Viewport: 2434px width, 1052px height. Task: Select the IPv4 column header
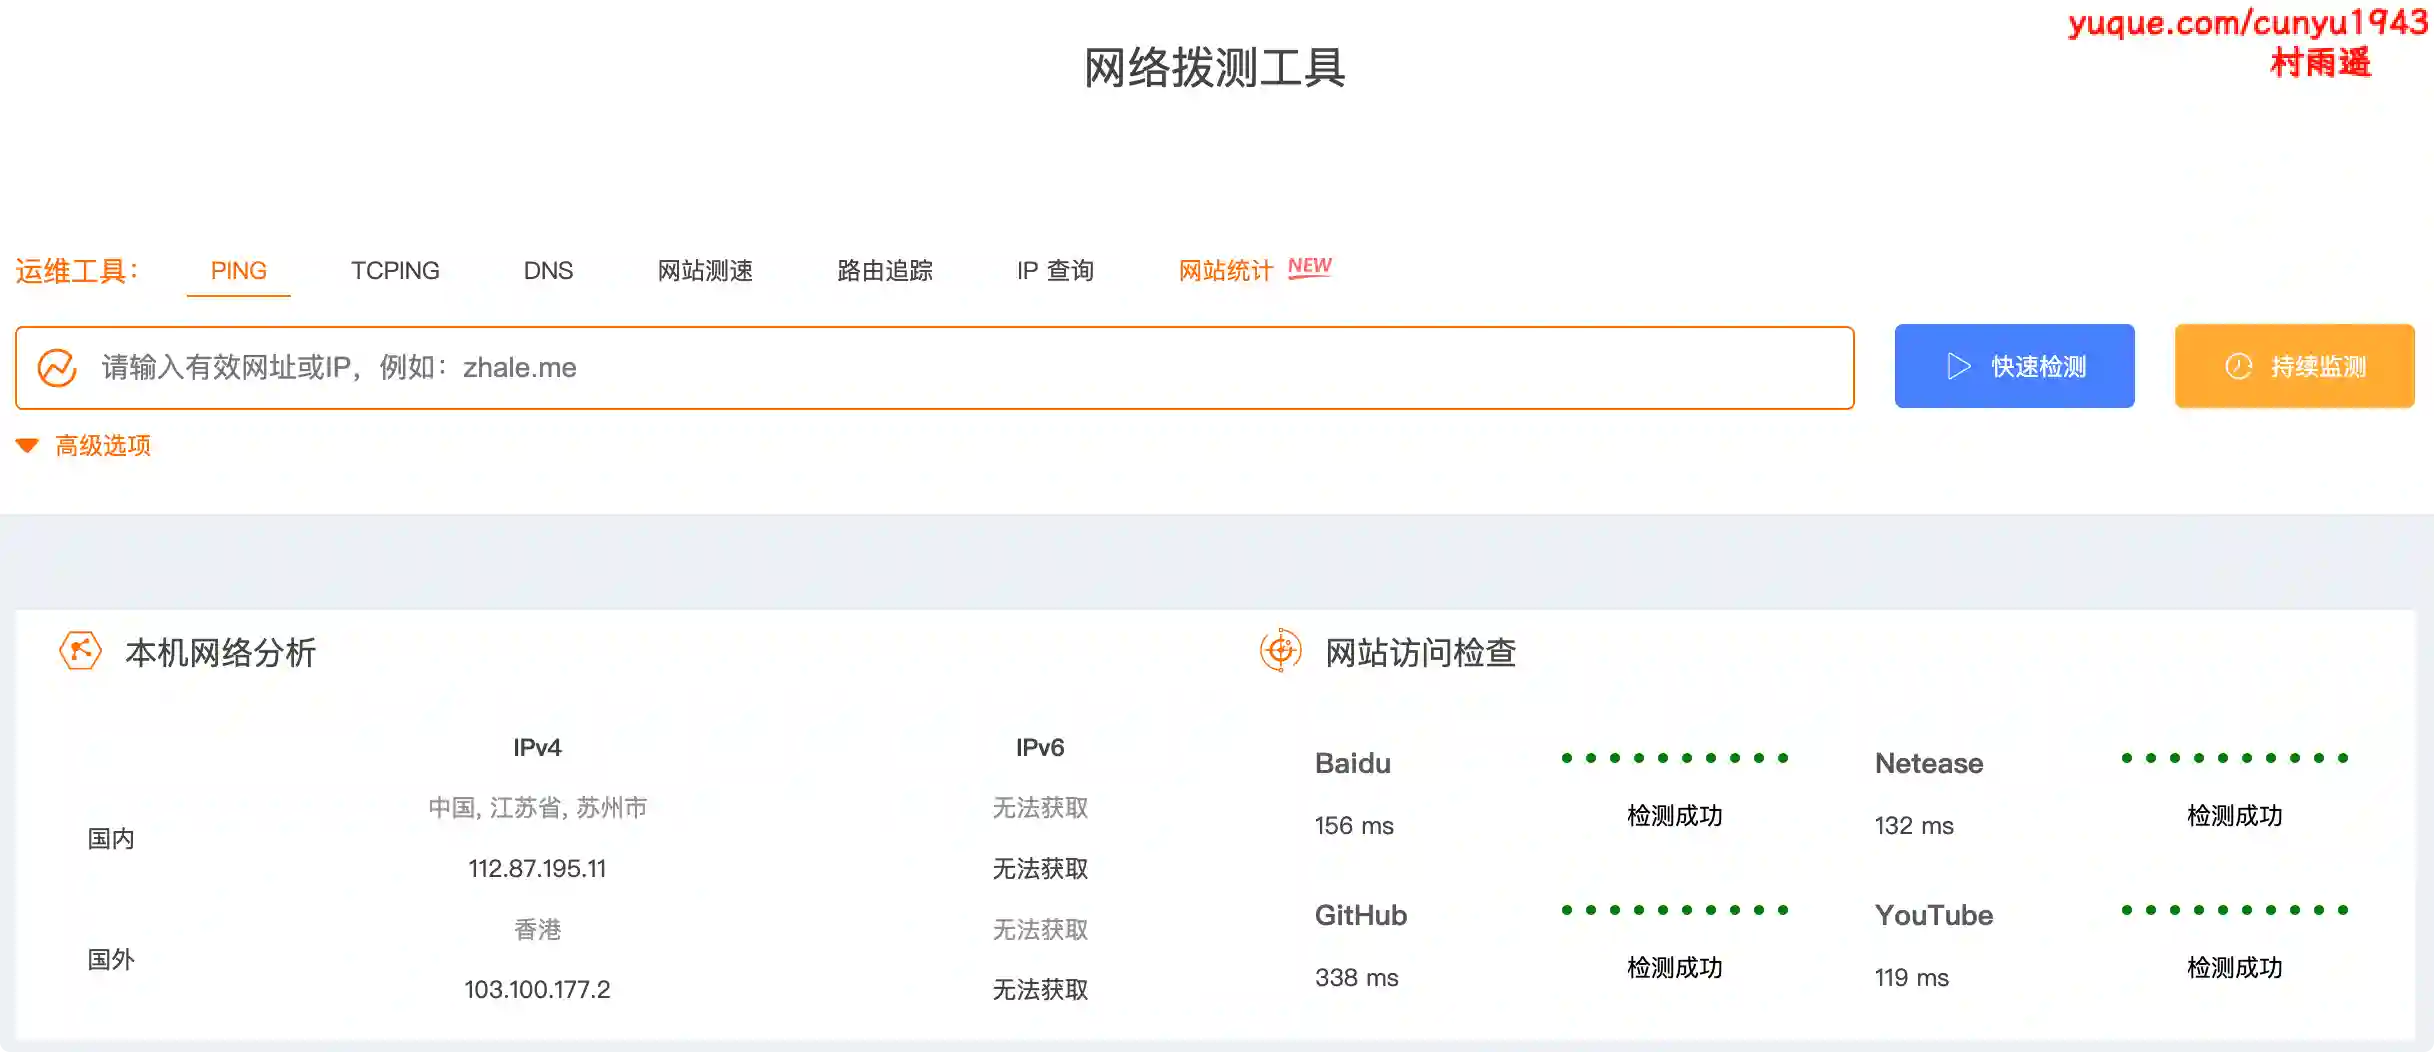[537, 747]
